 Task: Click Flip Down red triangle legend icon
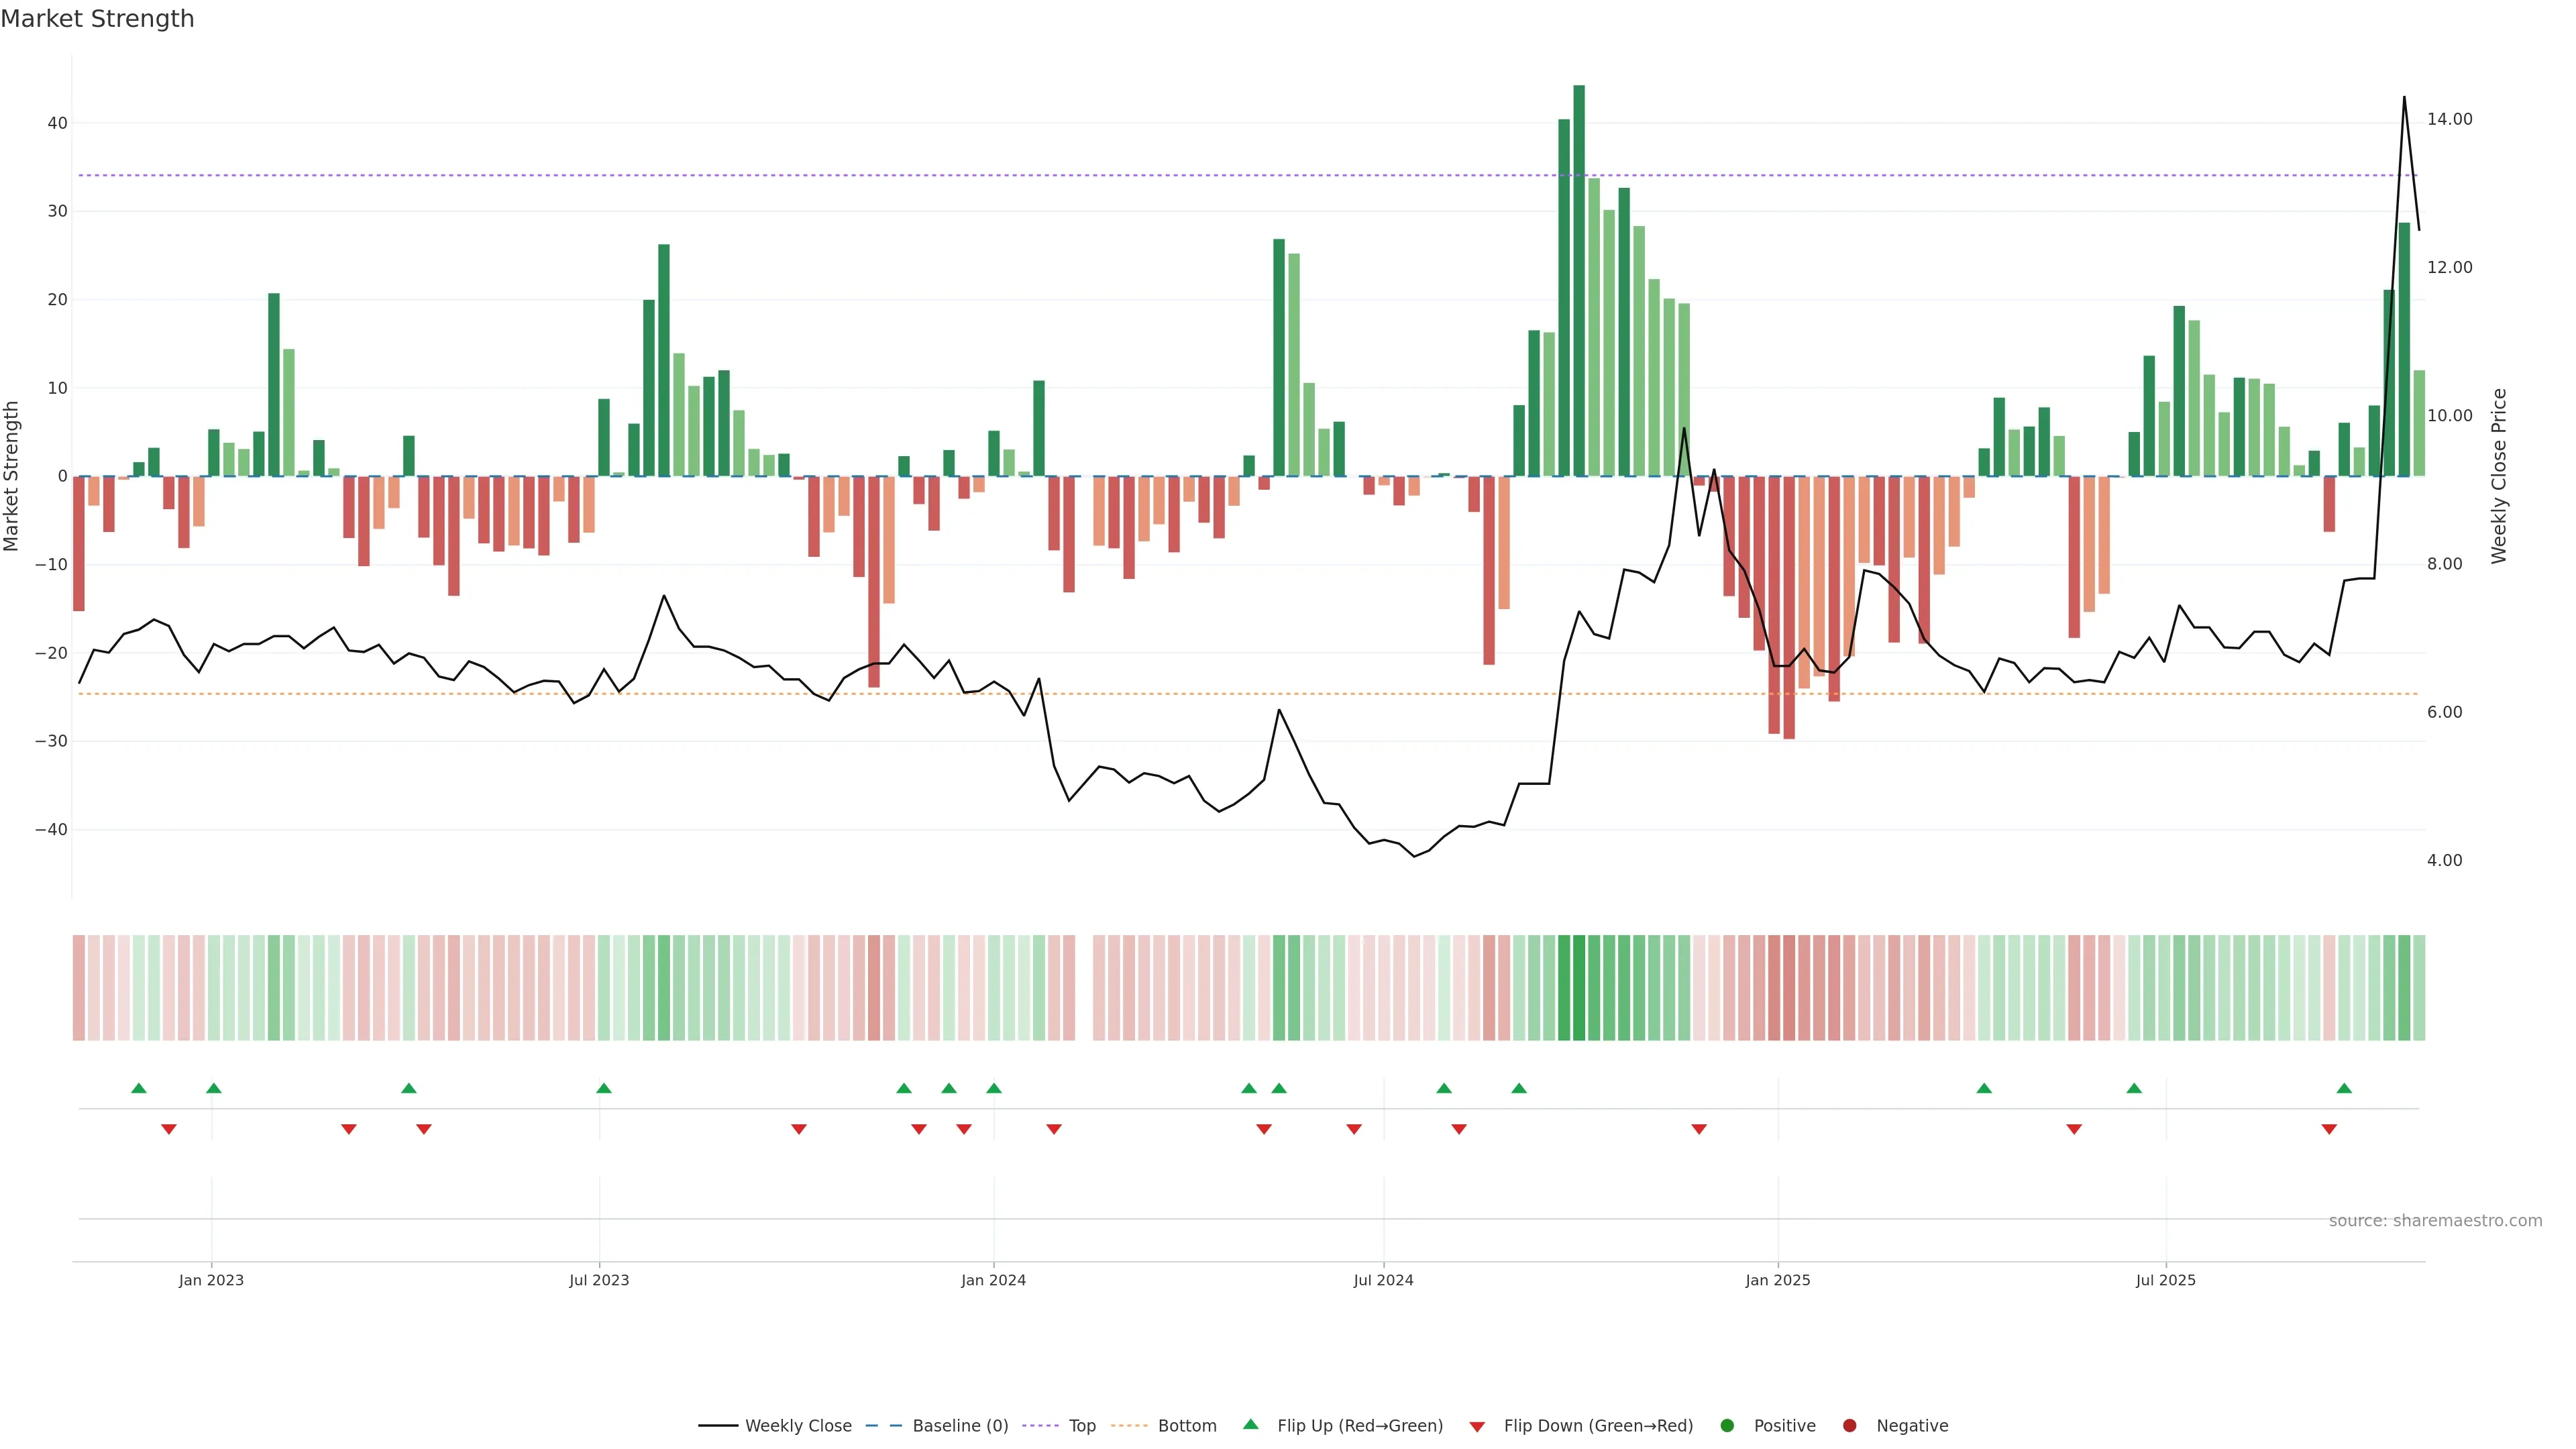(x=1477, y=1426)
